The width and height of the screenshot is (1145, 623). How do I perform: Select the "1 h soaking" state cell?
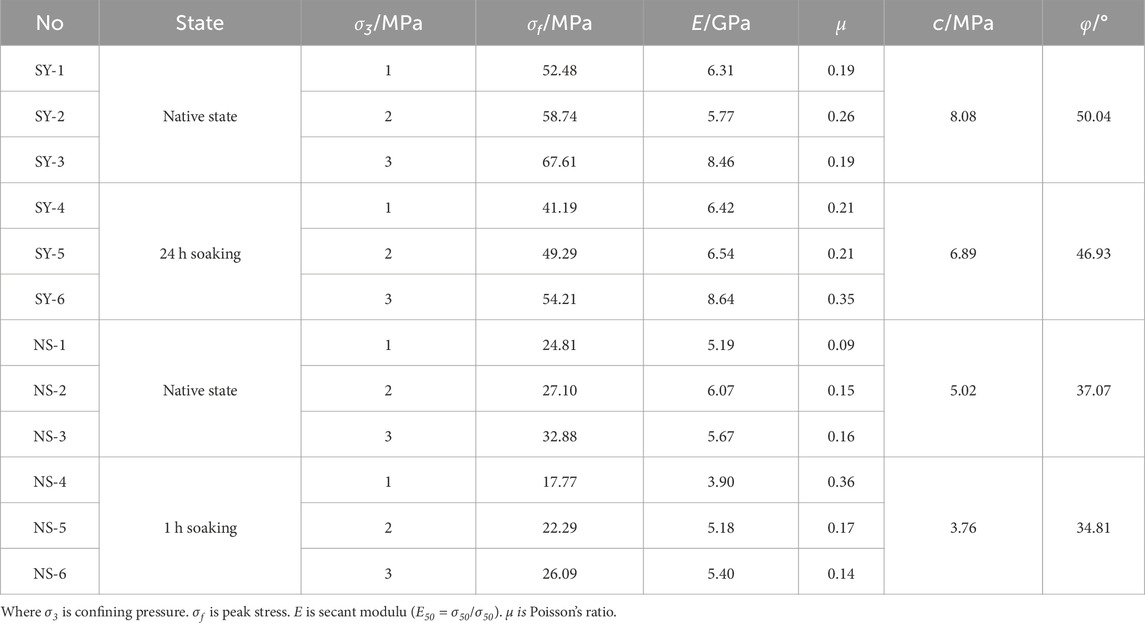[200, 527]
